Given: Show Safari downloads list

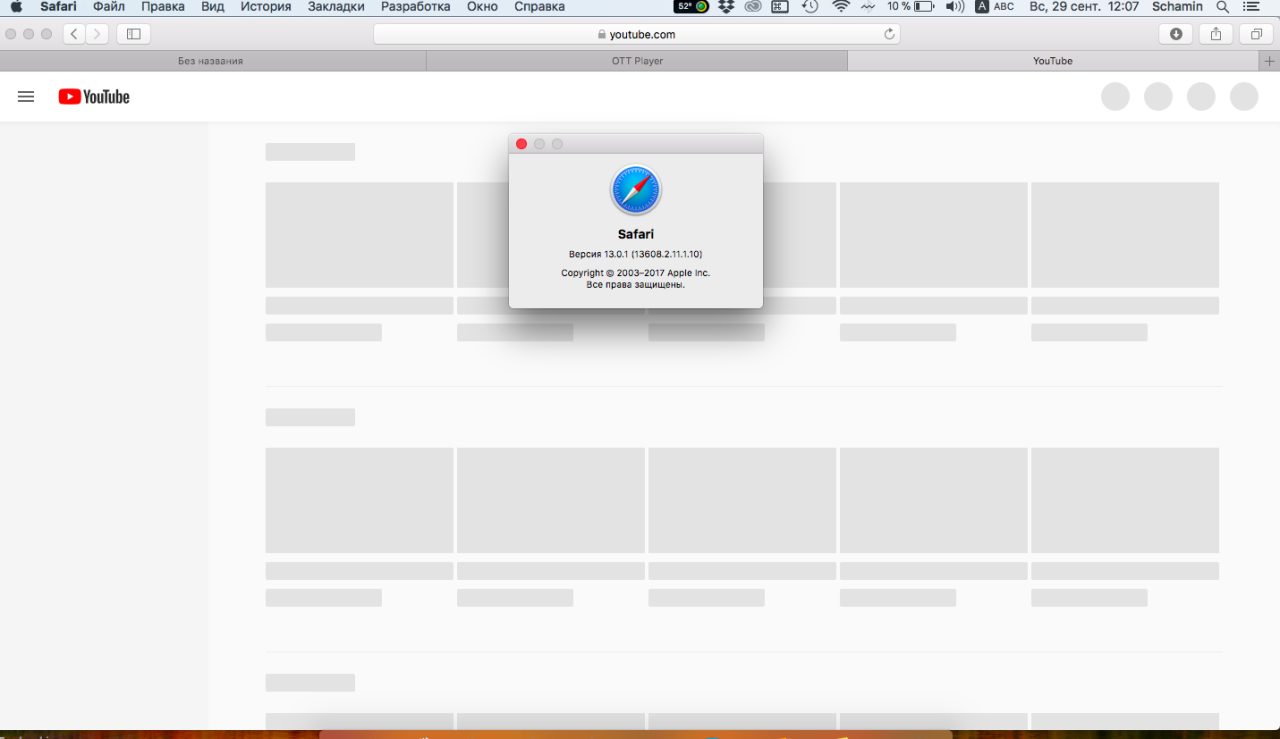Looking at the screenshot, I should (1176, 34).
